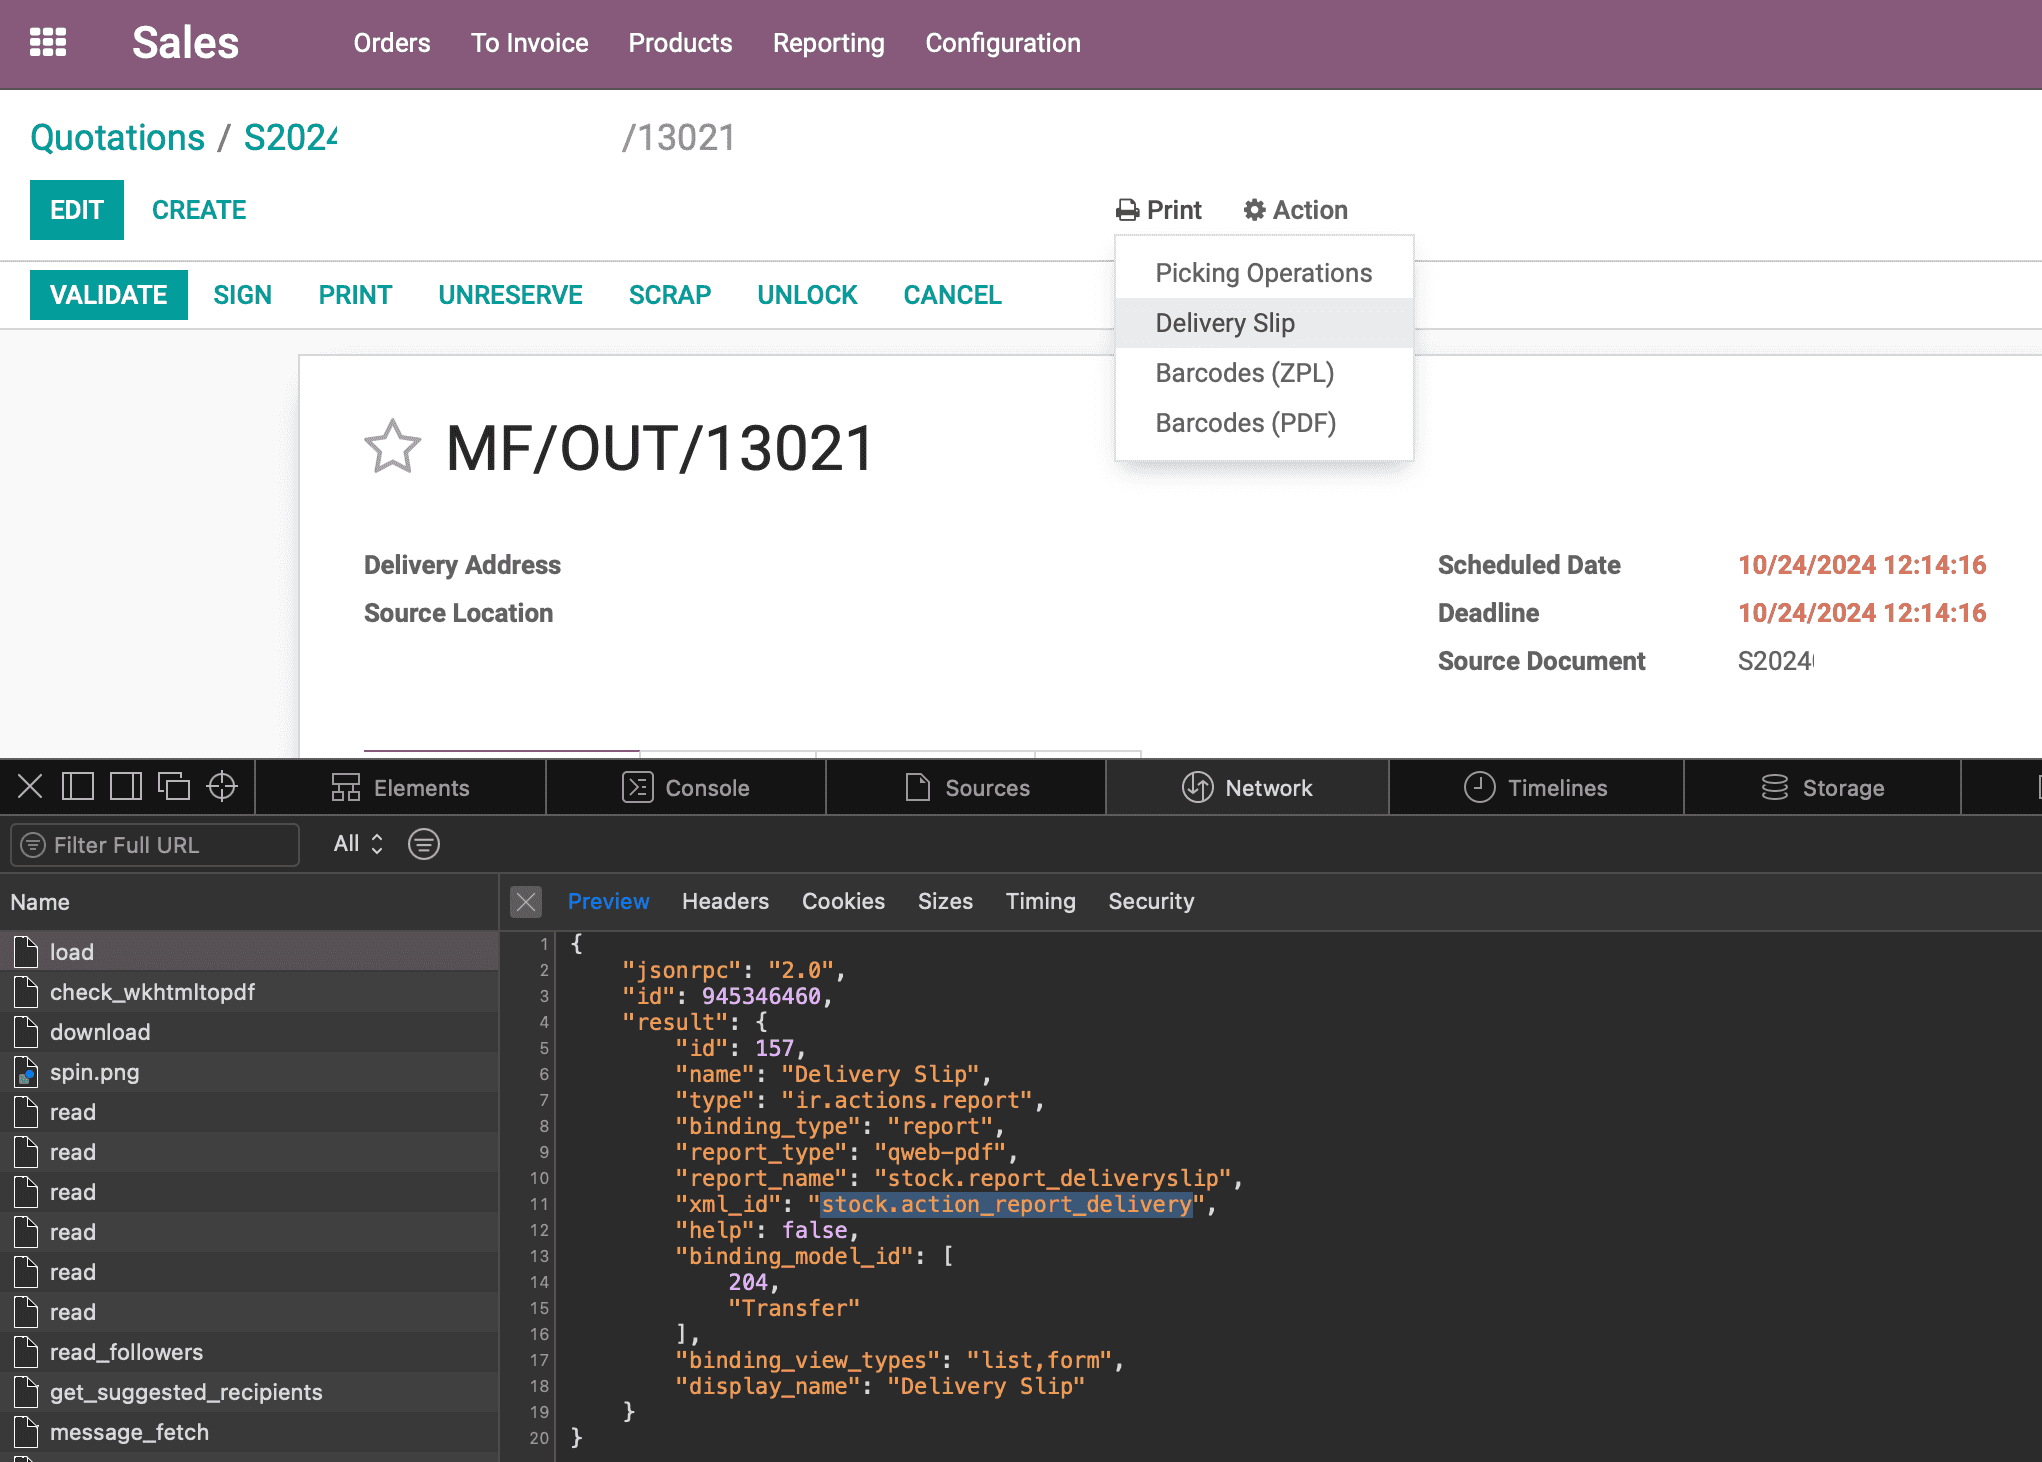
Task: Switch to the Elements inspector tab
Action: tap(400, 787)
